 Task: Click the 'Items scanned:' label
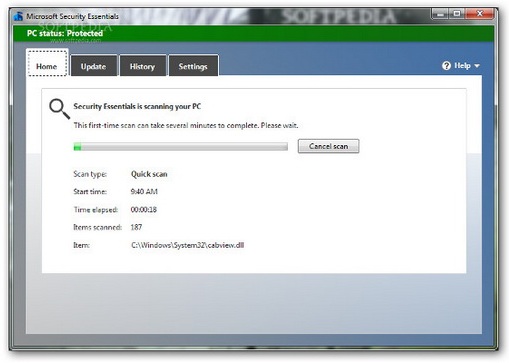click(x=97, y=227)
